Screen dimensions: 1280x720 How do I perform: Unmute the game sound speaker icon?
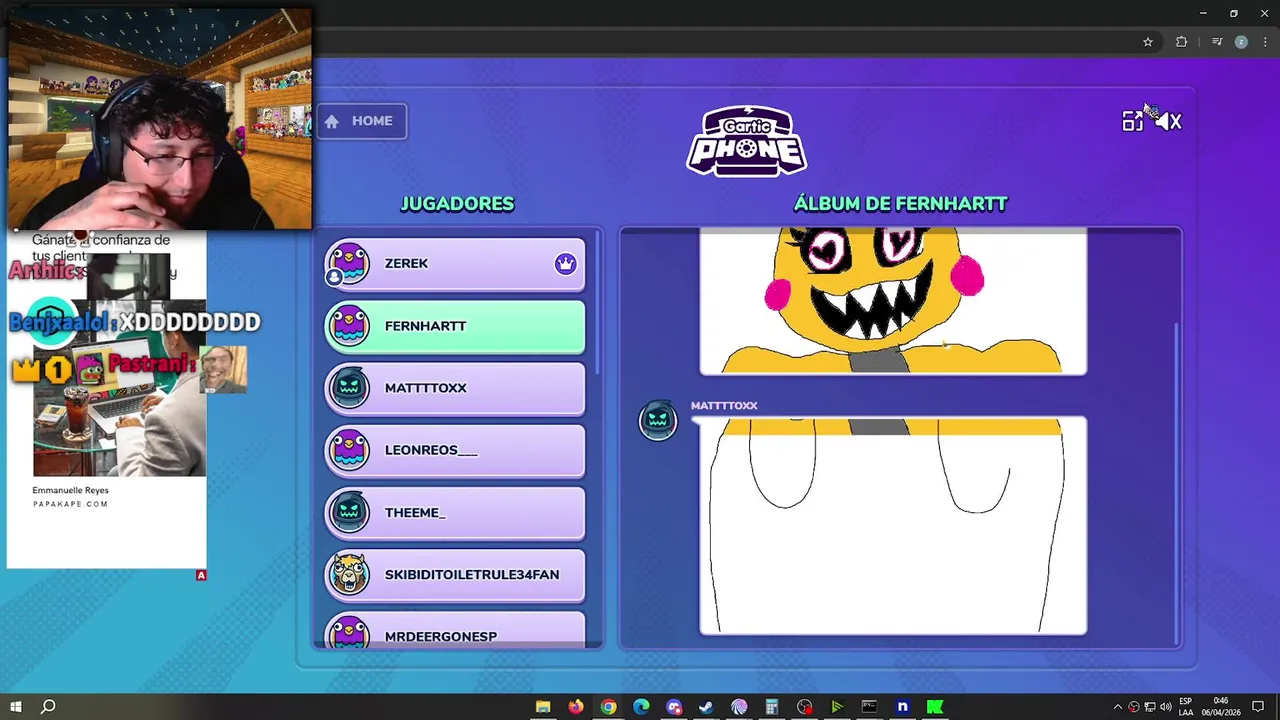pyautogui.click(x=1169, y=121)
